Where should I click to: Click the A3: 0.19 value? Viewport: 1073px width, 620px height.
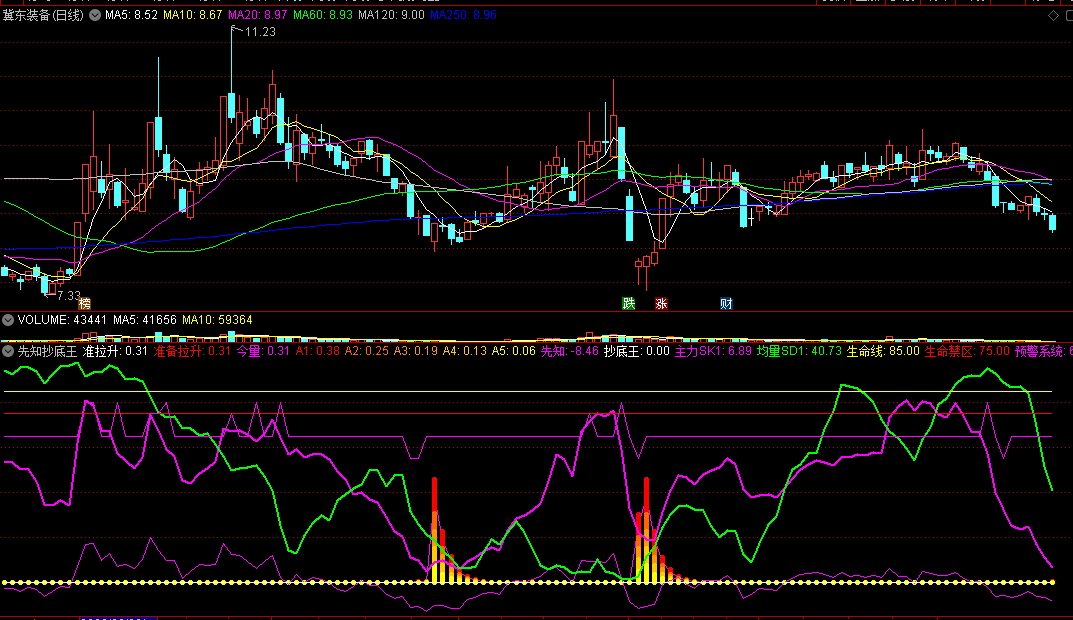click(x=416, y=351)
